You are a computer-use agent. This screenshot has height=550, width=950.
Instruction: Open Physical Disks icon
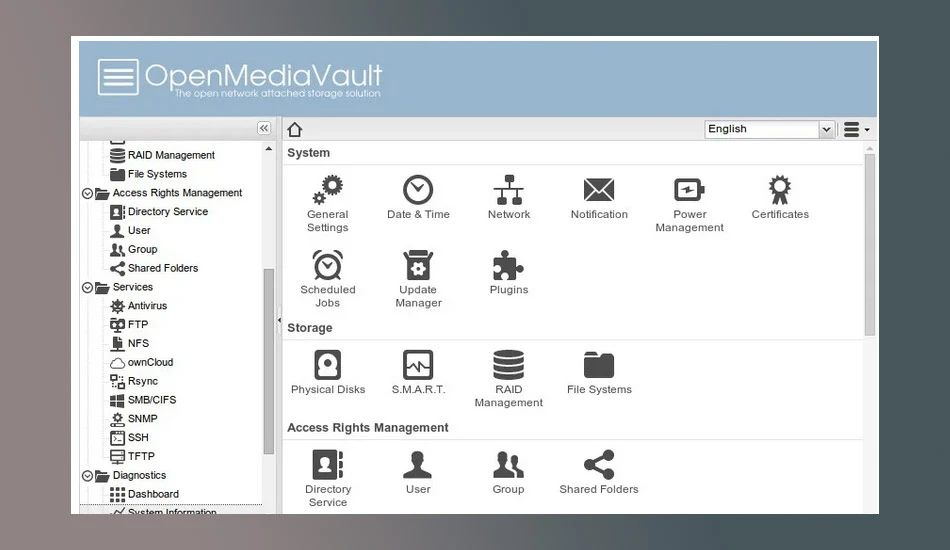pos(328,373)
